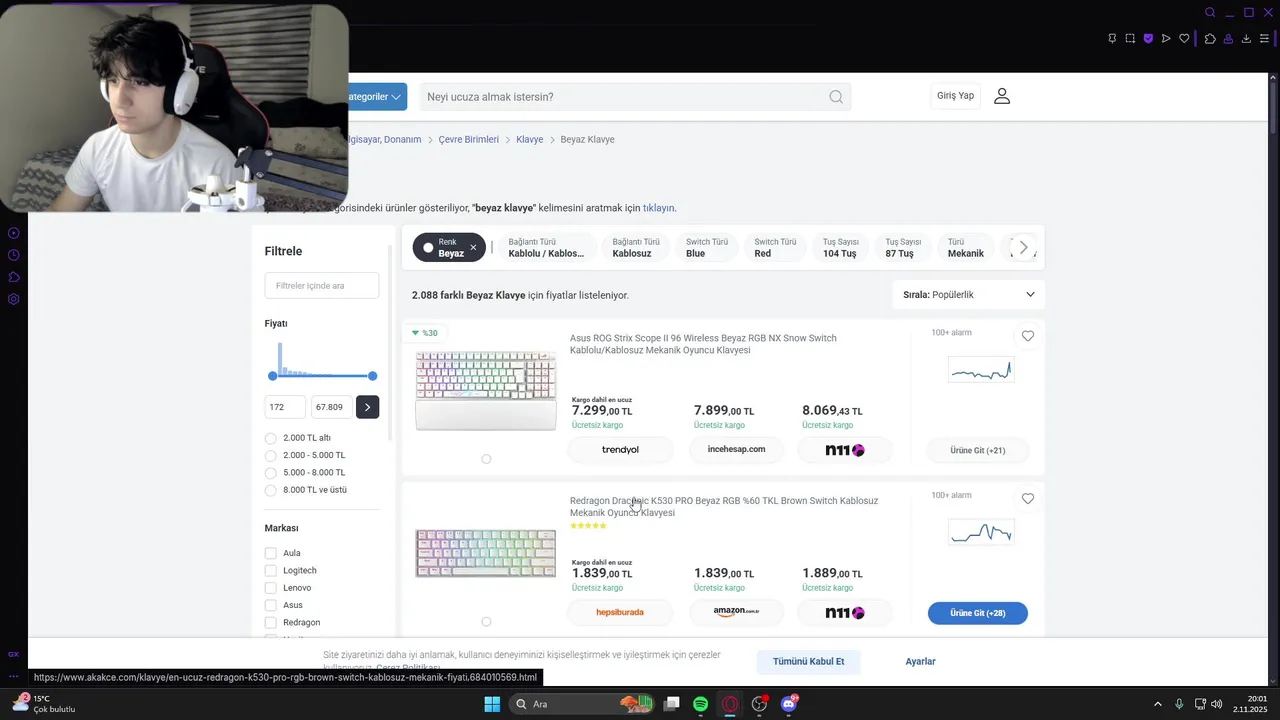Open the GX Control sidebar icon
Image resolution: width=1280 pixels, height=720 pixels.
point(13,233)
